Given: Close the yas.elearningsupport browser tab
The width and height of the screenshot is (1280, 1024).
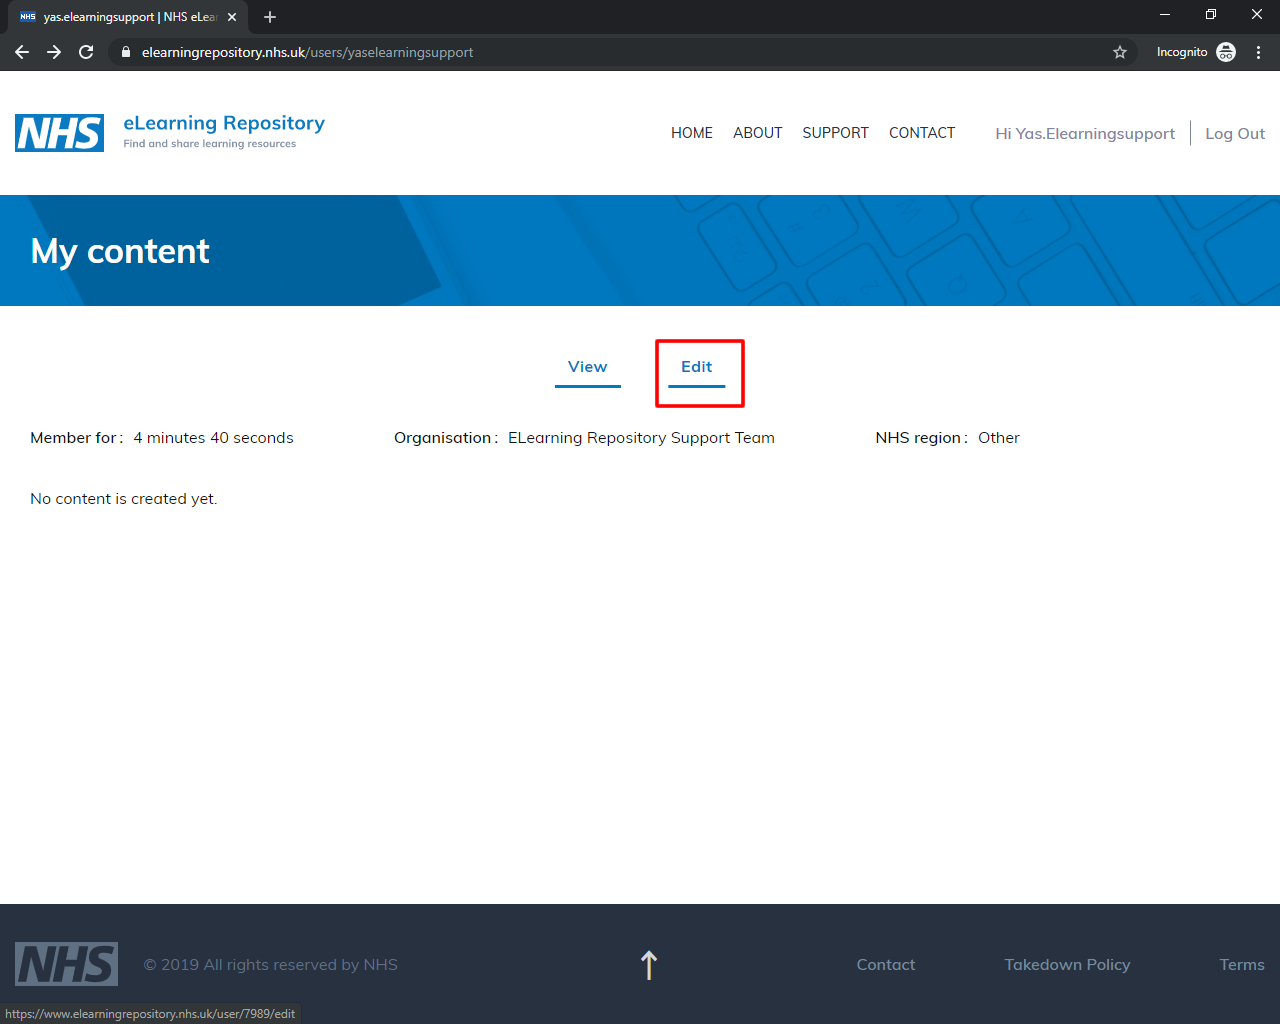Looking at the screenshot, I should click(x=232, y=17).
